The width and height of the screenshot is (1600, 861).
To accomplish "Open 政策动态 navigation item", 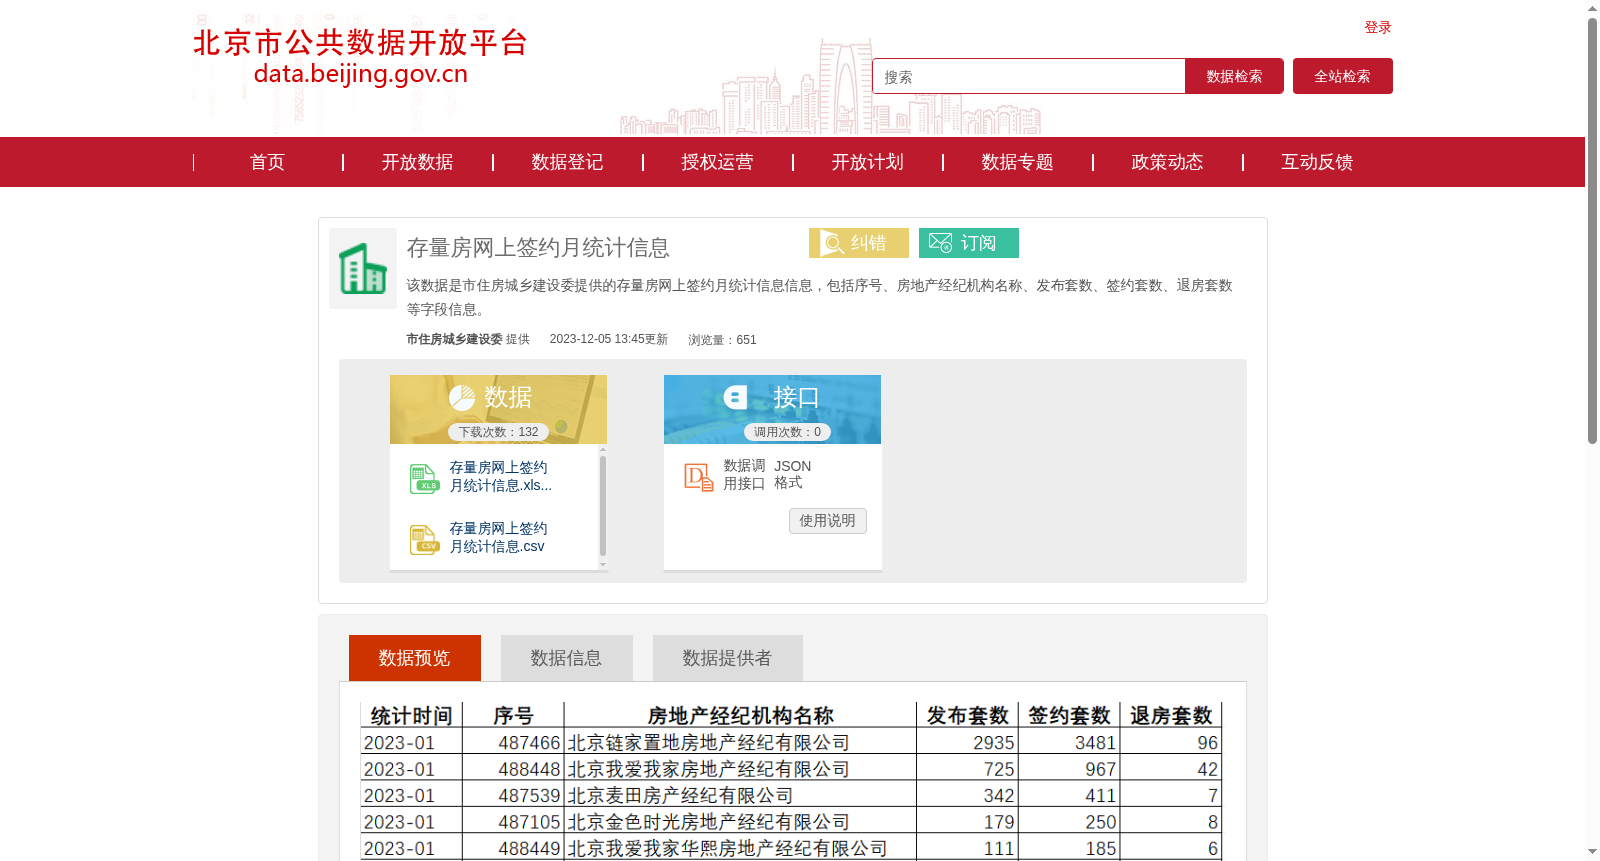I will point(1167,162).
